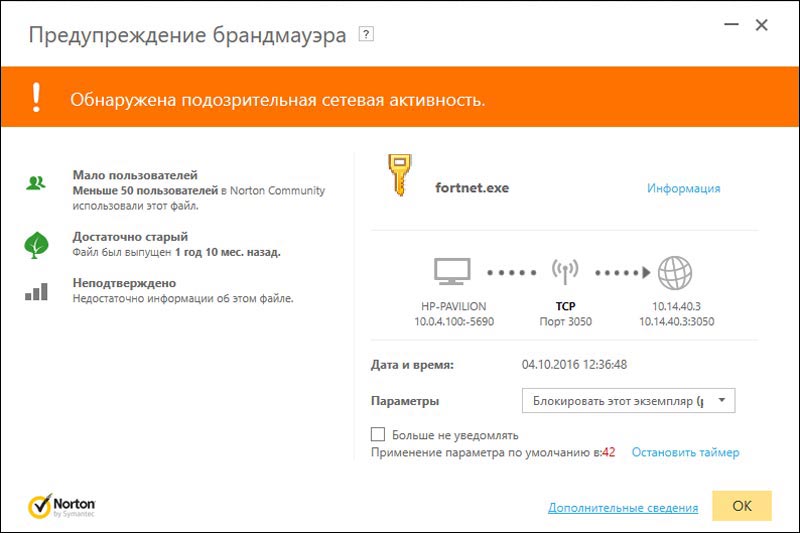Click the white exclamation mark warning icon

coord(37,98)
